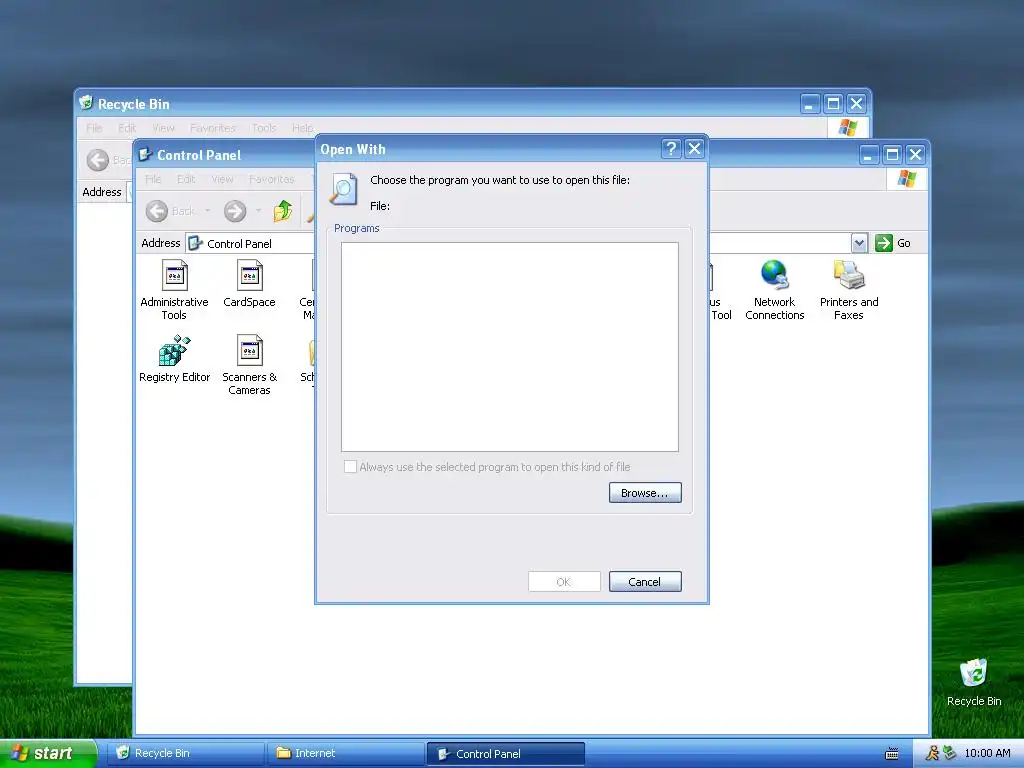Expand the Control Panel address bar dropdown

click(859, 243)
